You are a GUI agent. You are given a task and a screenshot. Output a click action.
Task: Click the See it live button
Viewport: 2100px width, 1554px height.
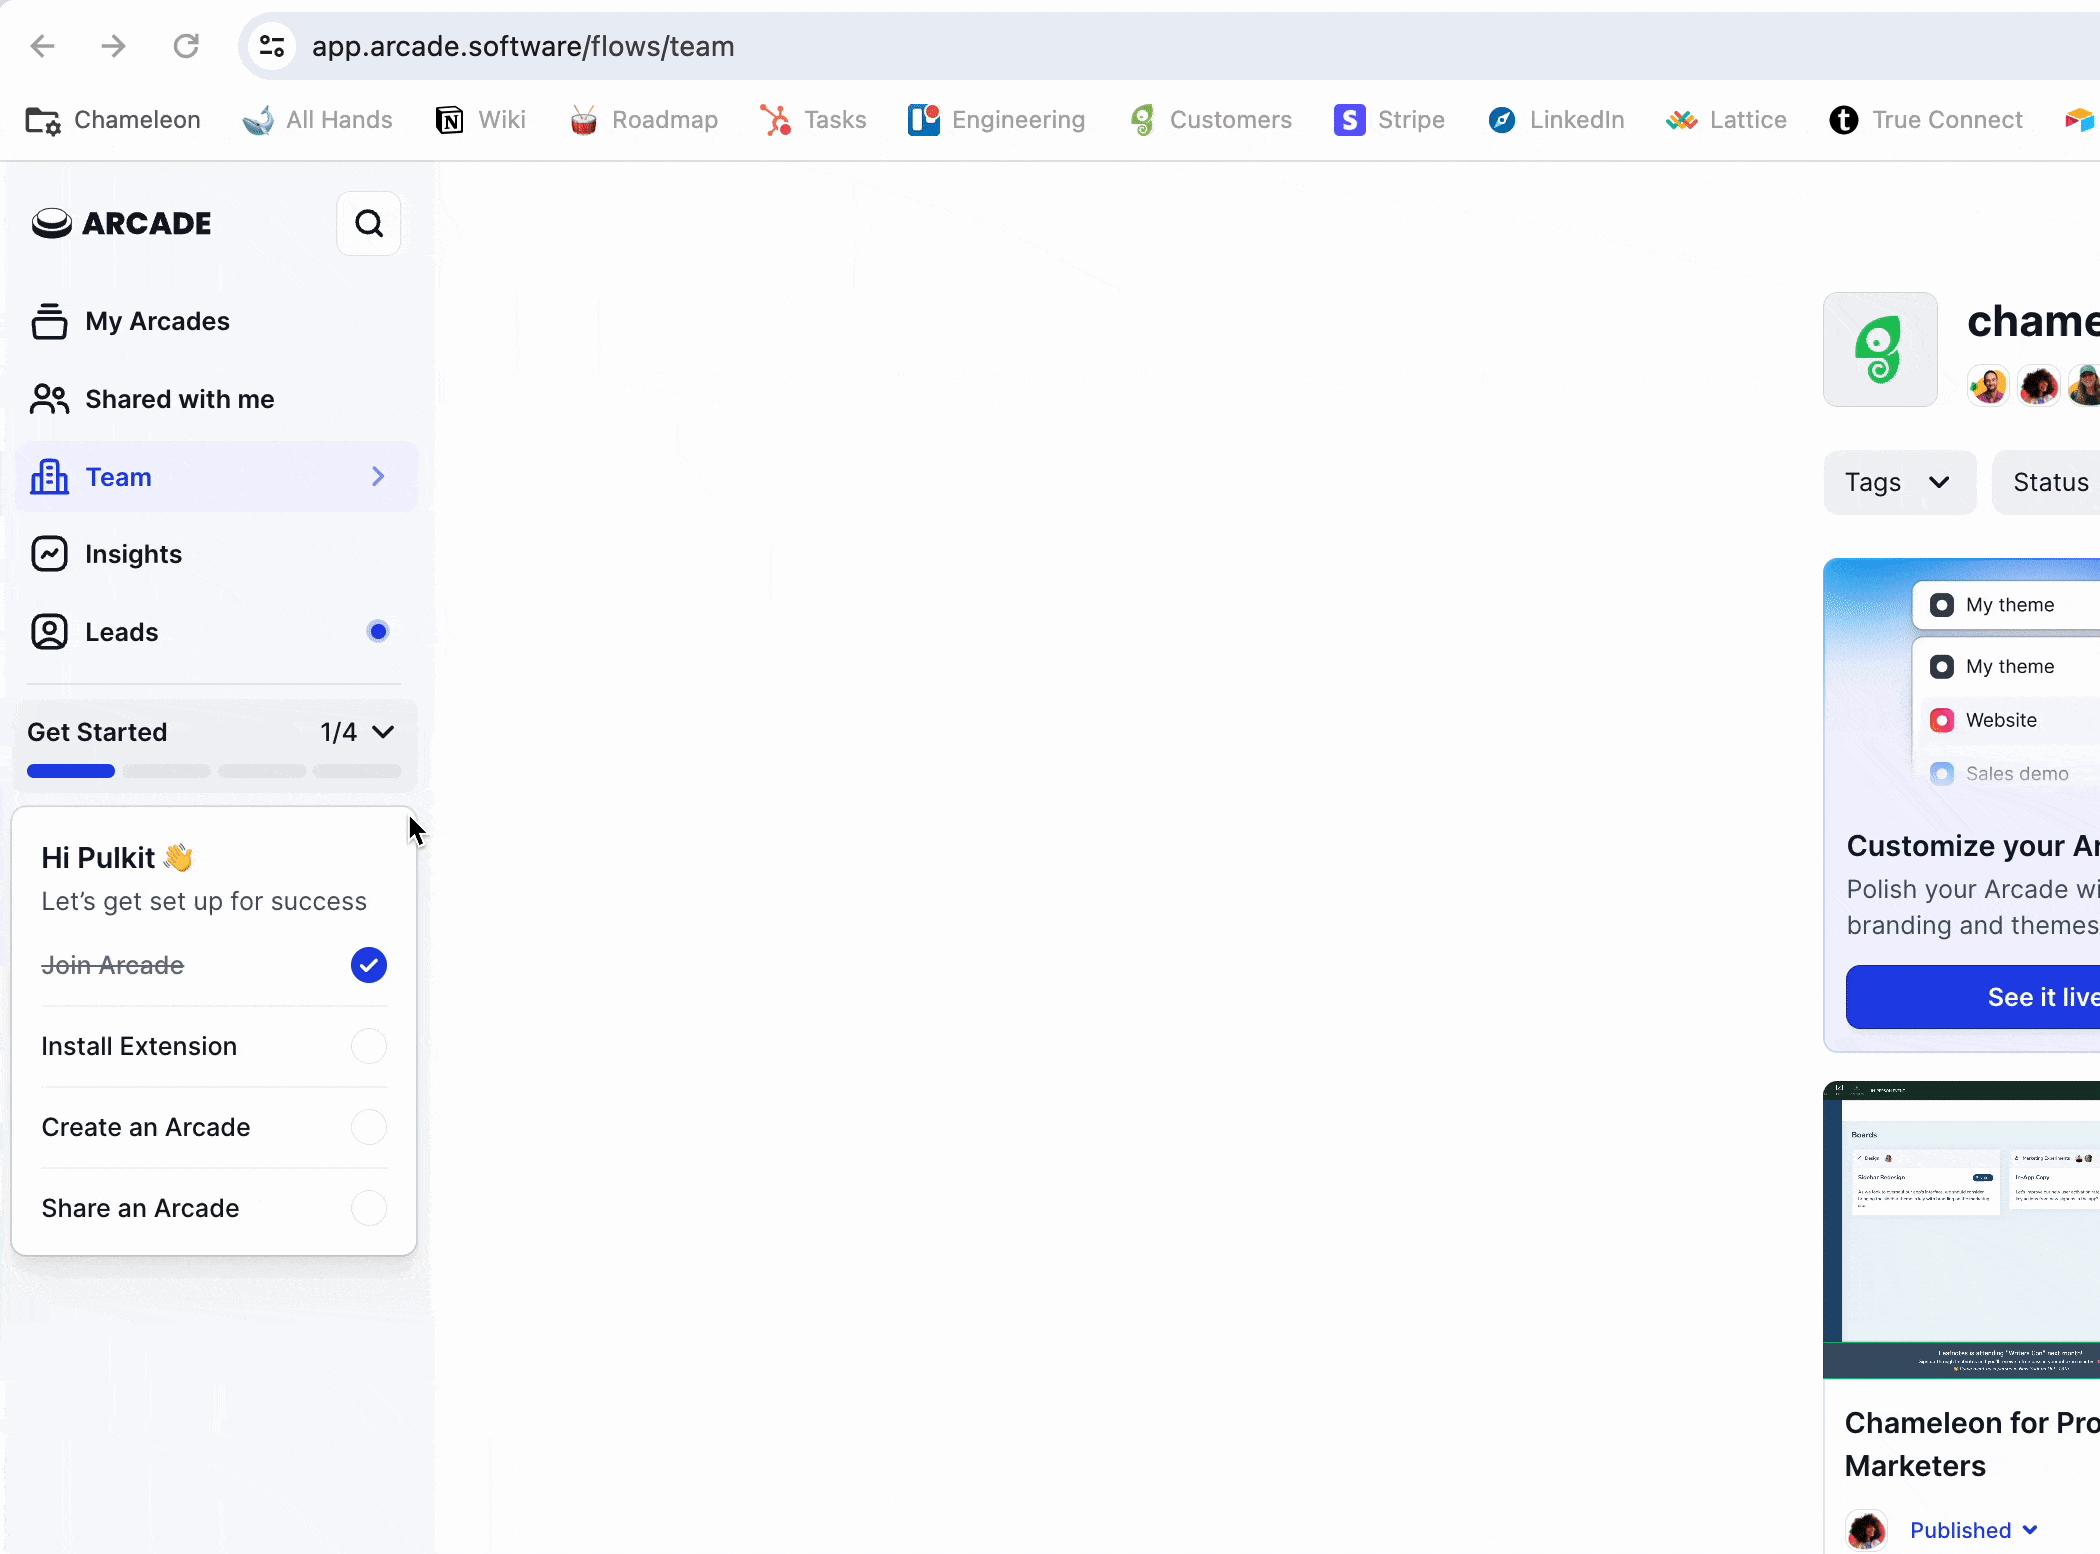(1973, 997)
